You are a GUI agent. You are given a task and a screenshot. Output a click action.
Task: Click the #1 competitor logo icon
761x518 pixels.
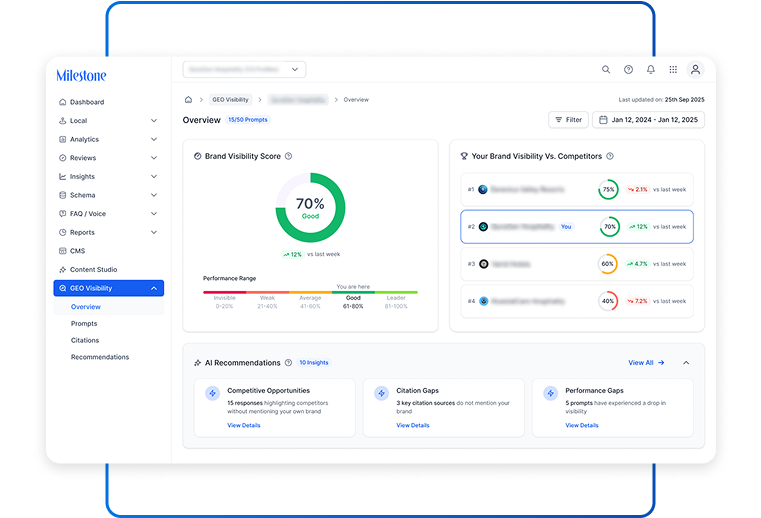[483, 189]
